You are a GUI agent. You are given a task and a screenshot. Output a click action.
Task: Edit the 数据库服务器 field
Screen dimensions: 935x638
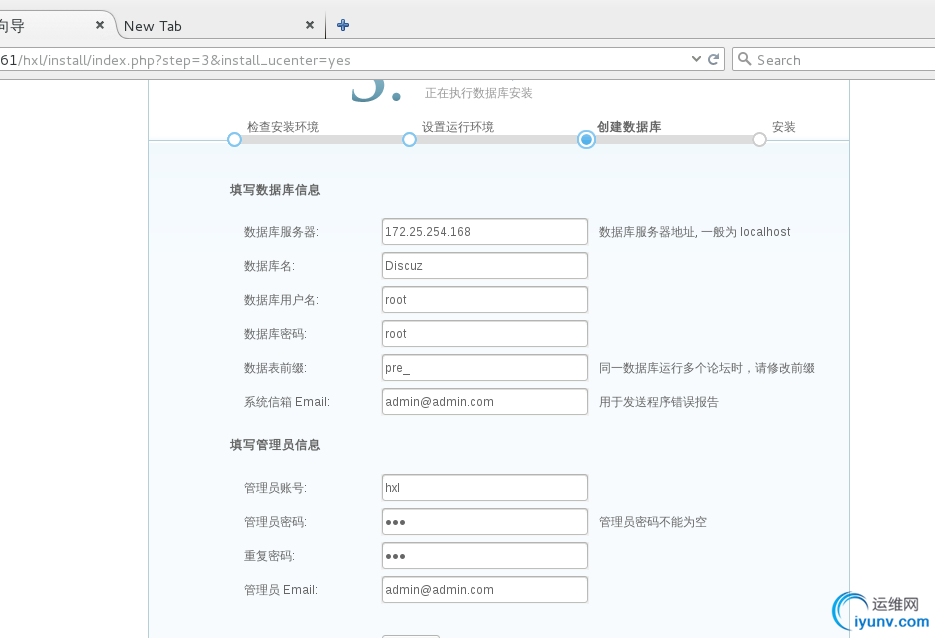point(485,231)
